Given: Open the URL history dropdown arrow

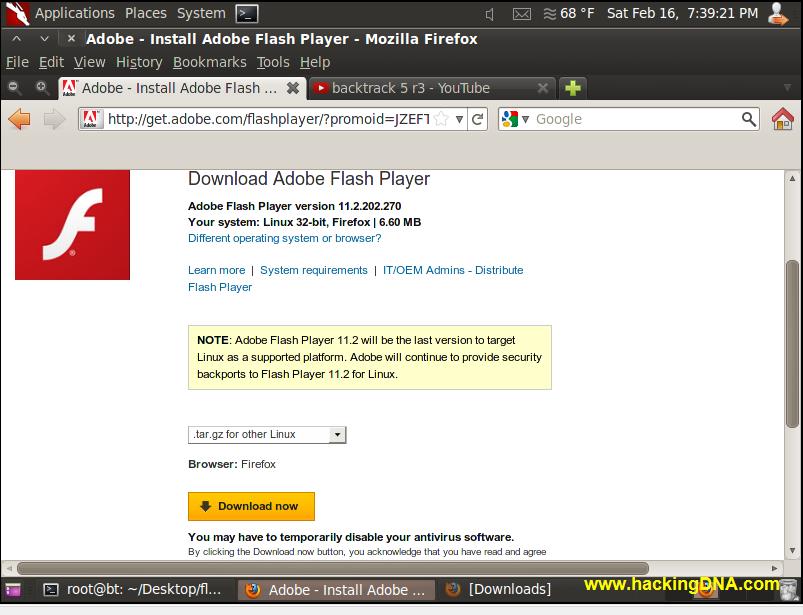Looking at the screenshot, I should tap(459, 119).
